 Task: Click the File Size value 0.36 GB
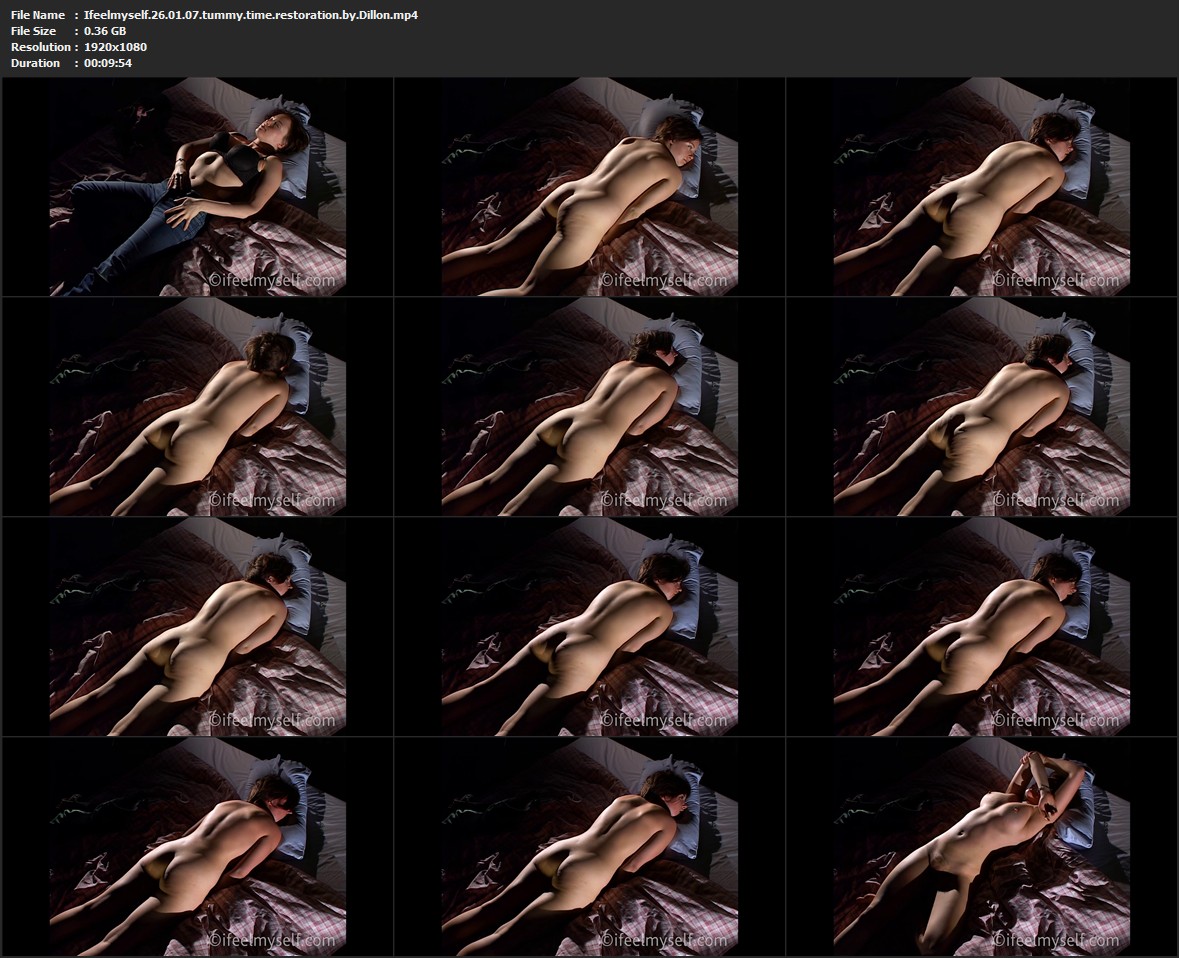pos(105,31)
